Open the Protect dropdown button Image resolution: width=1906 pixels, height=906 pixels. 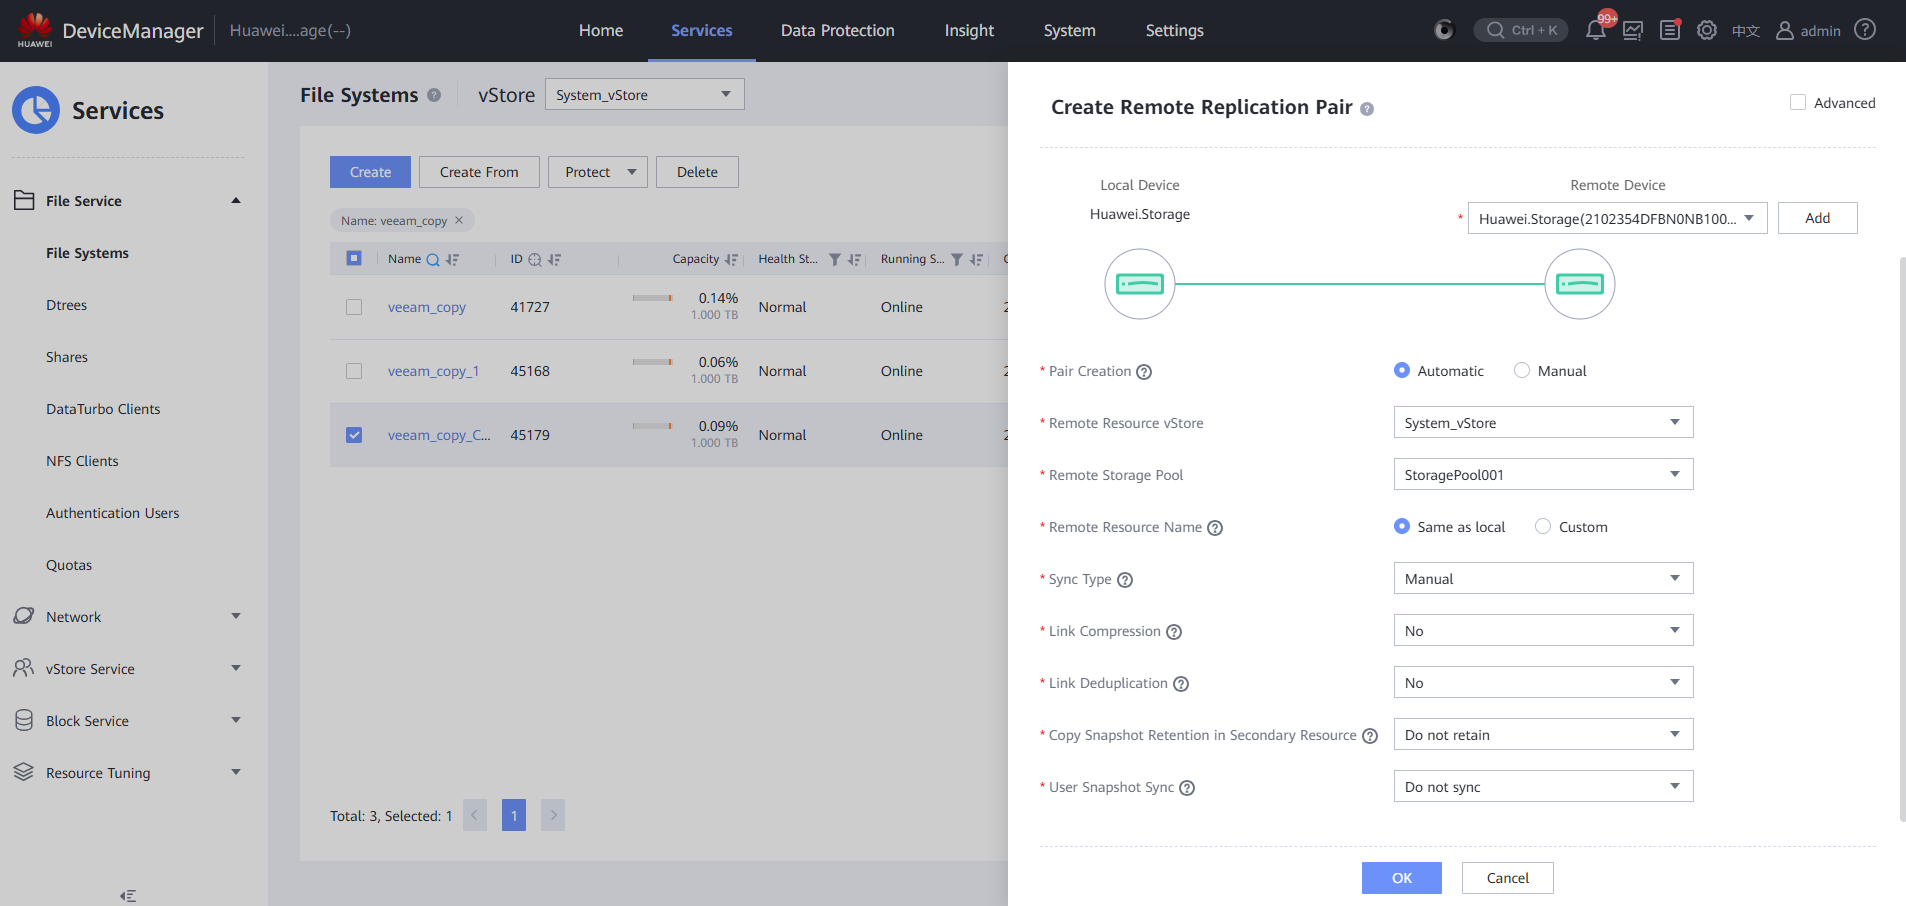598,172
